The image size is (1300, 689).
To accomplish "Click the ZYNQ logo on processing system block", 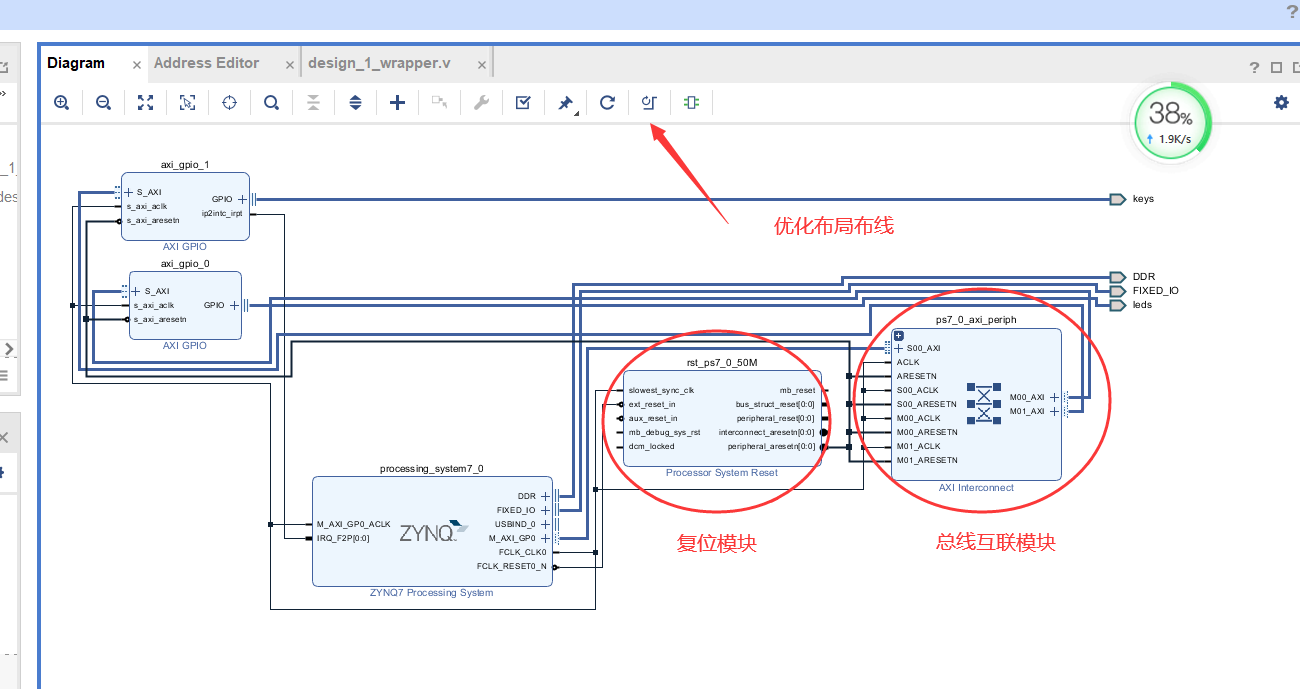I will pos(434,531).
